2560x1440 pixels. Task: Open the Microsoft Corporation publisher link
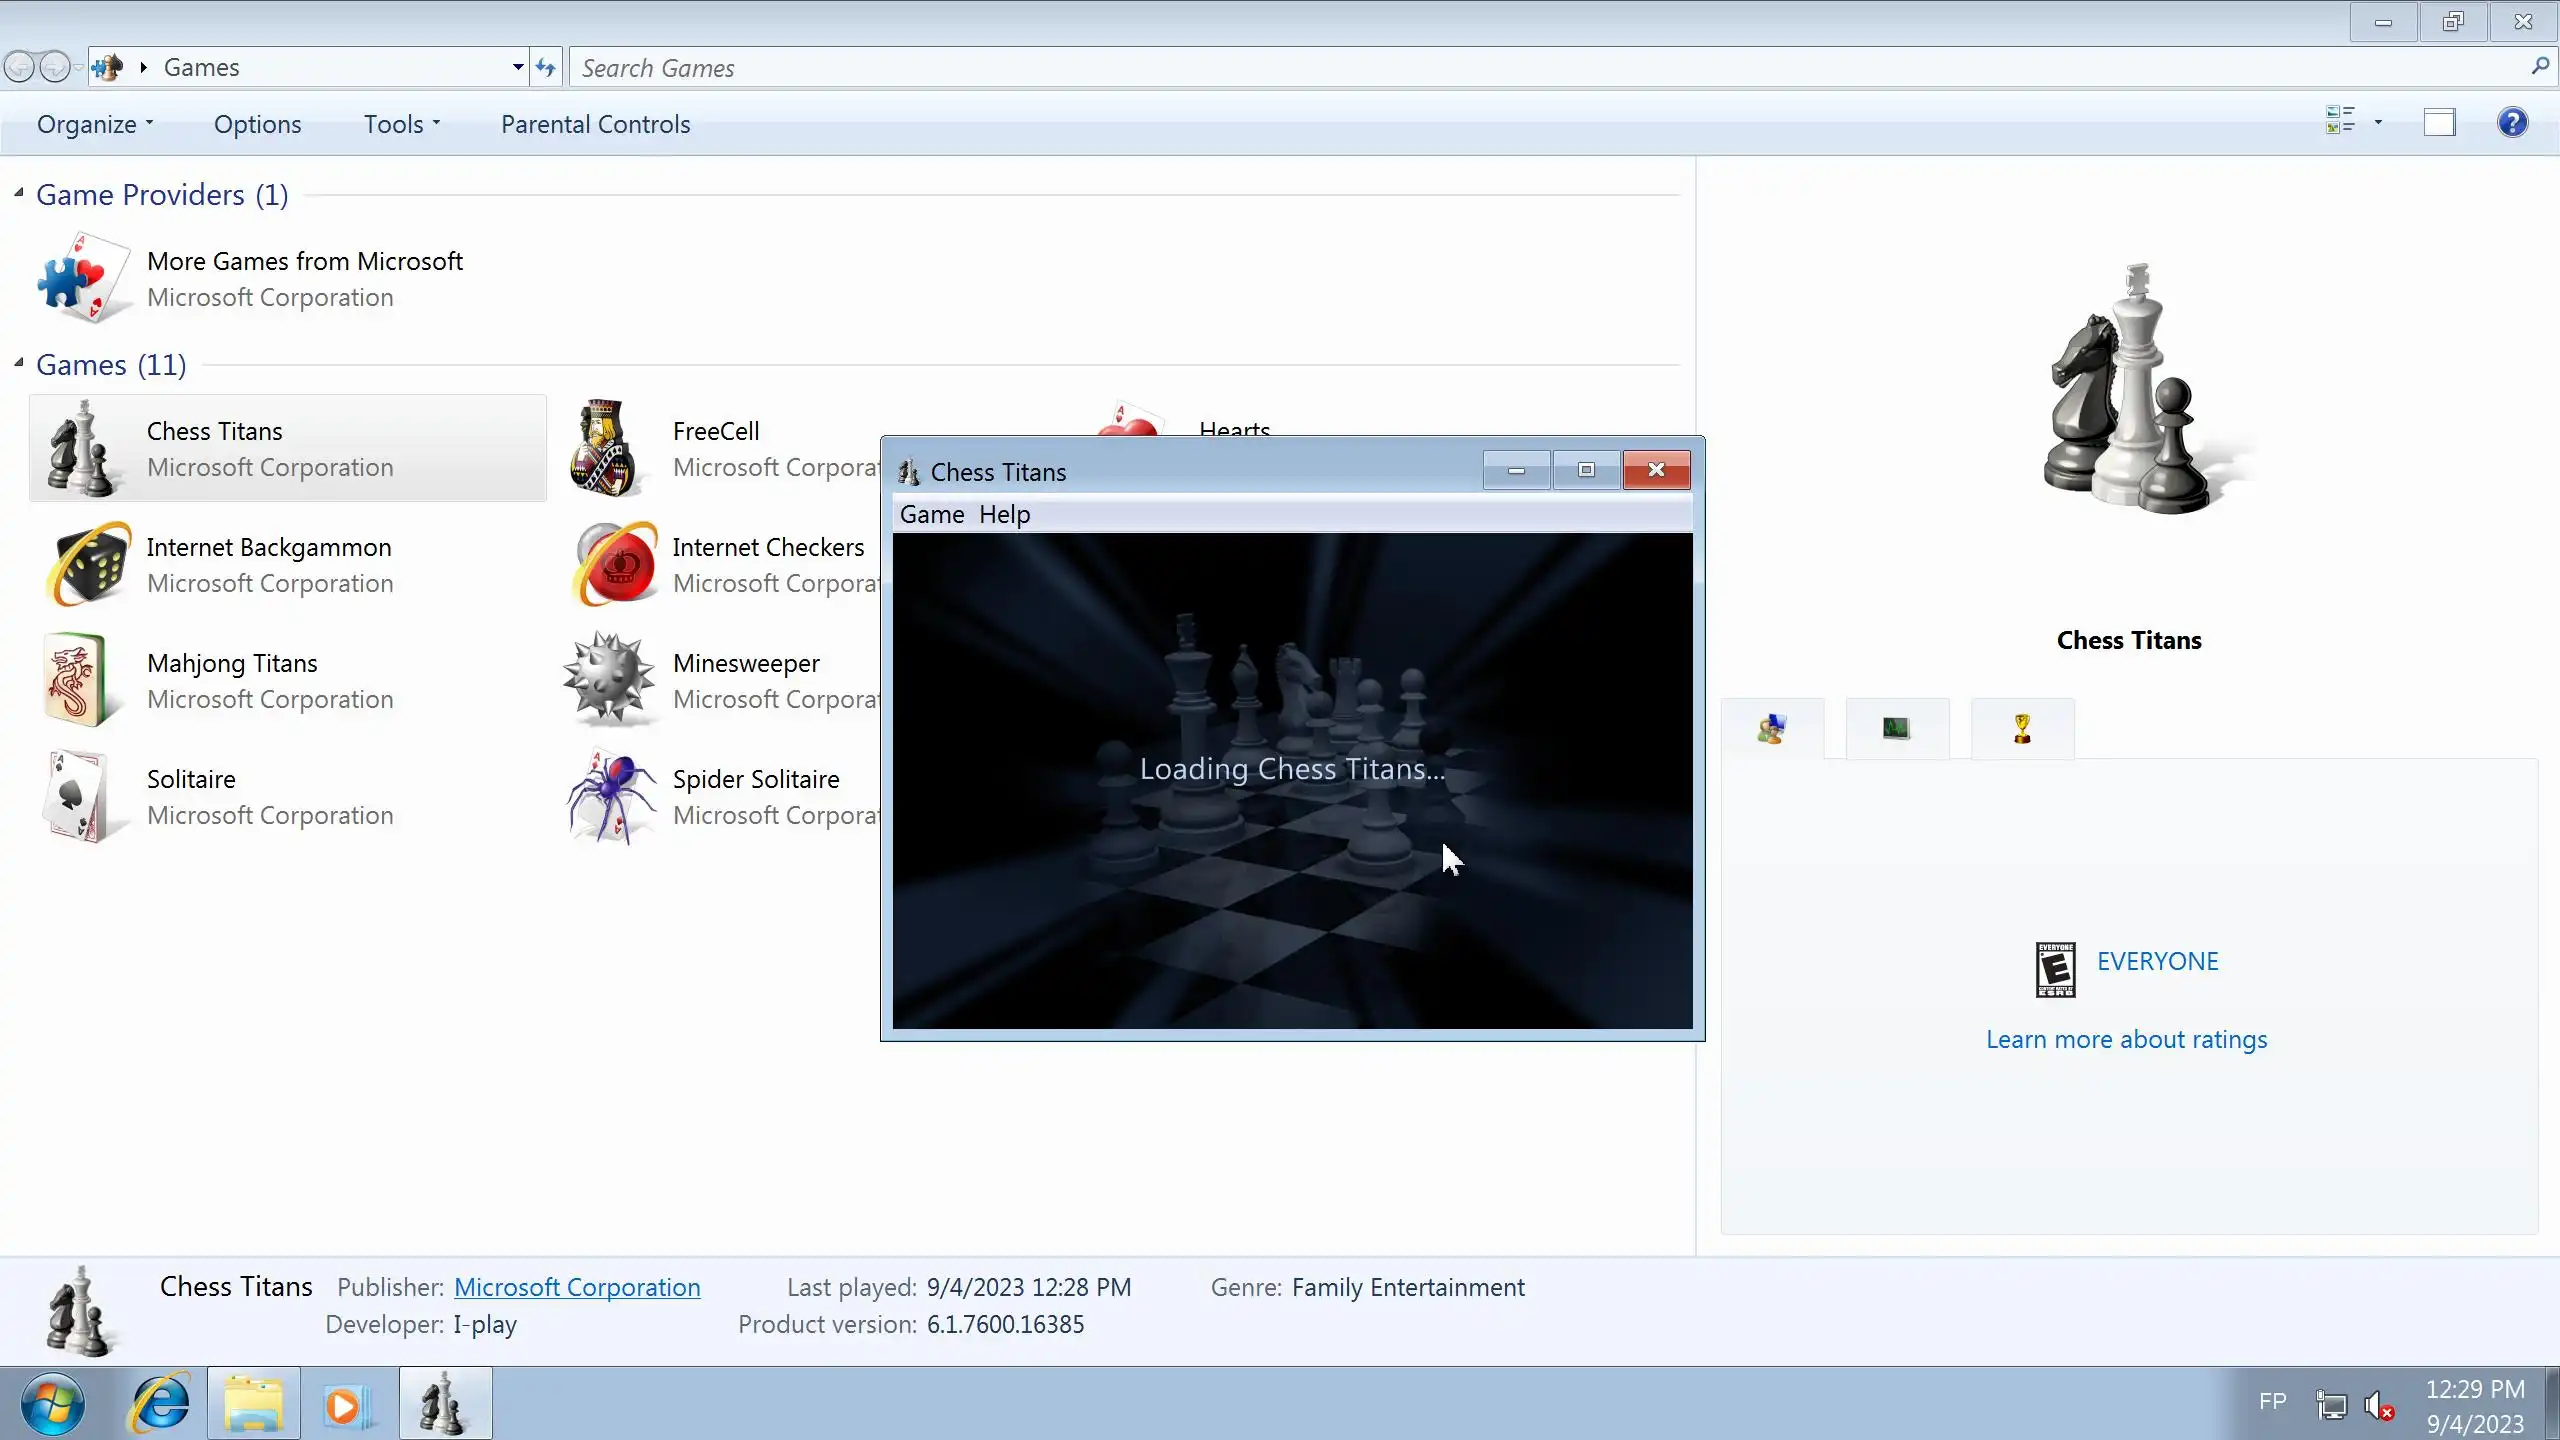(577, 1288)
